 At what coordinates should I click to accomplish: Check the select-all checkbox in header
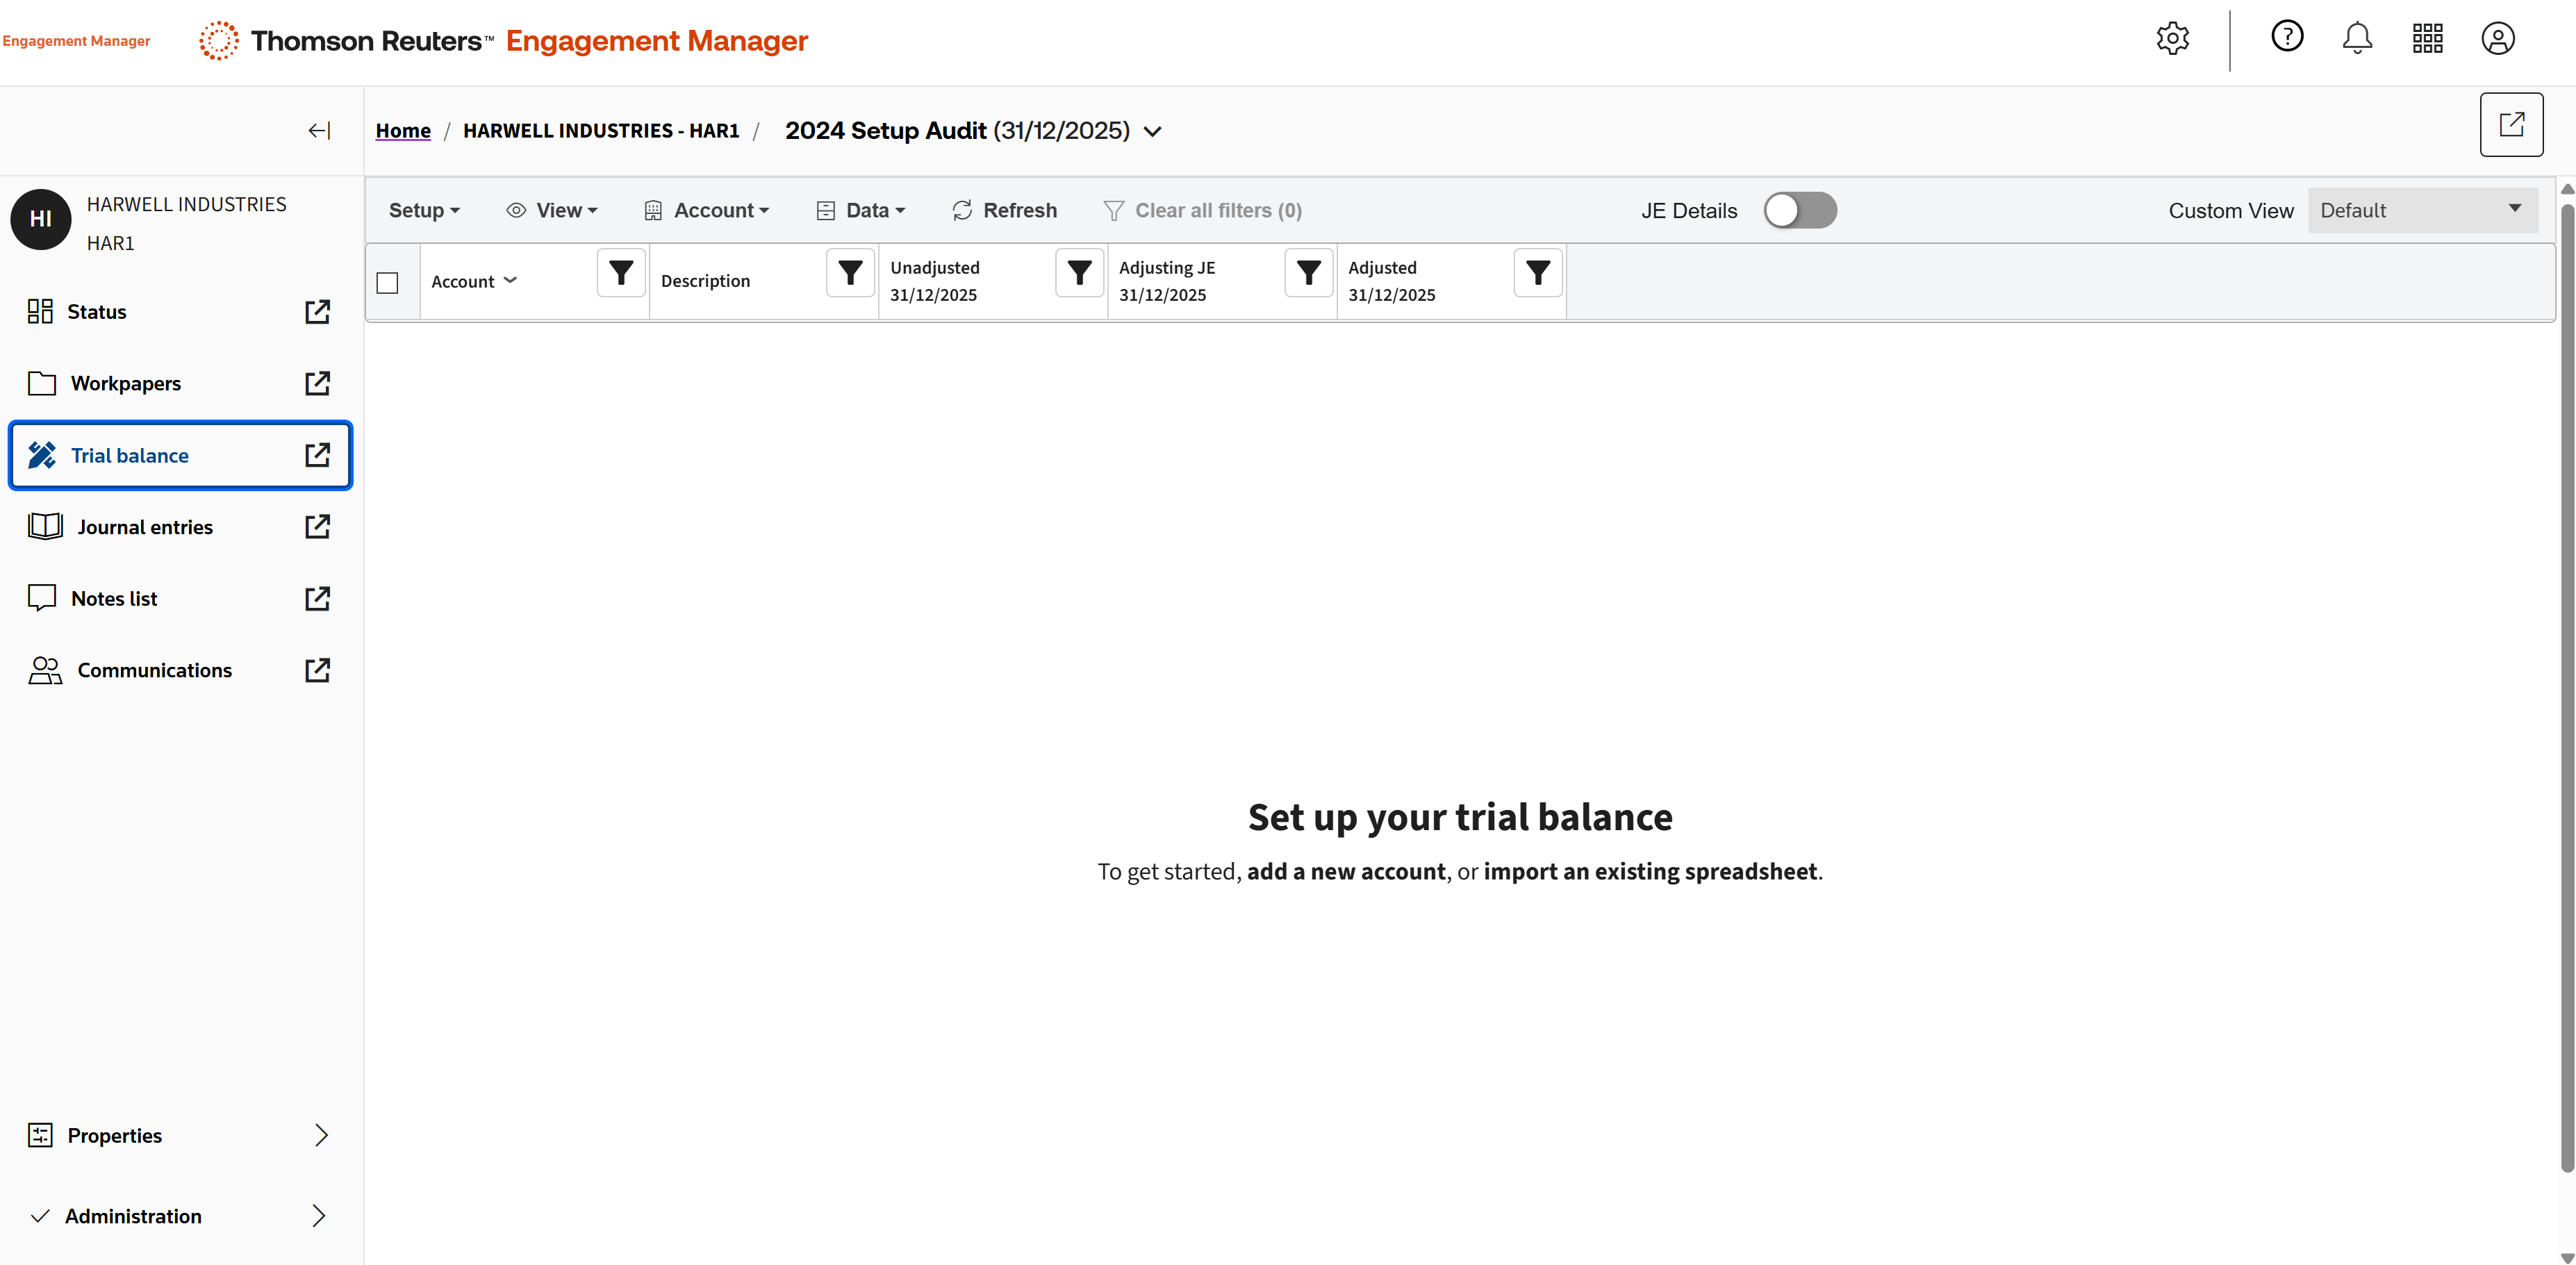[x=388, y=283]
